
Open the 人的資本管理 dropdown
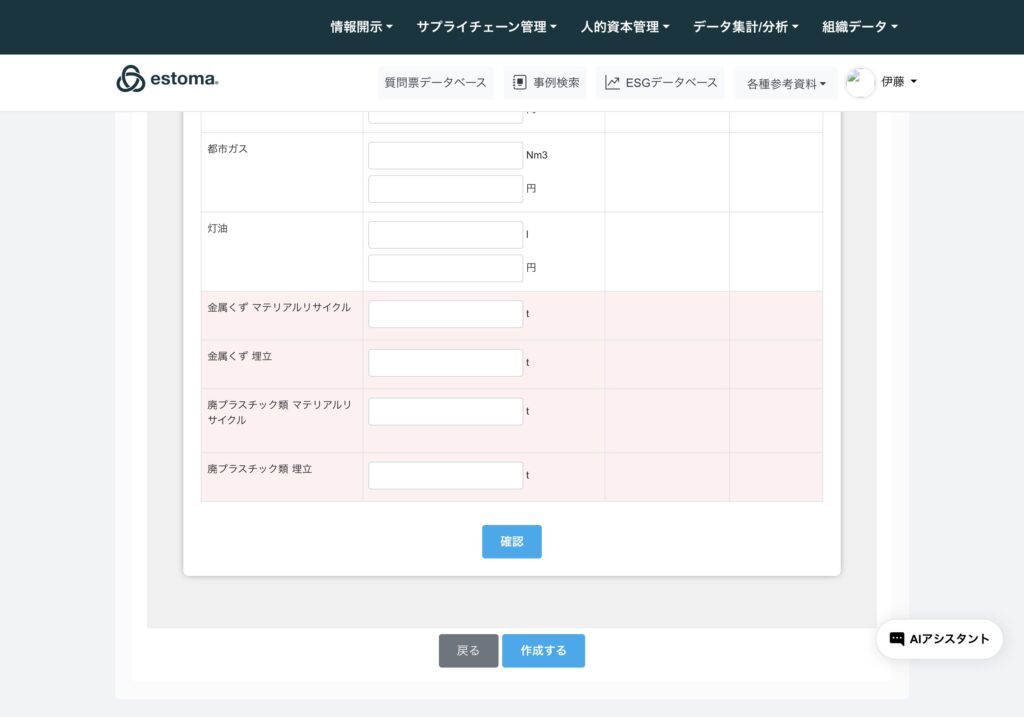click(625, 27)
